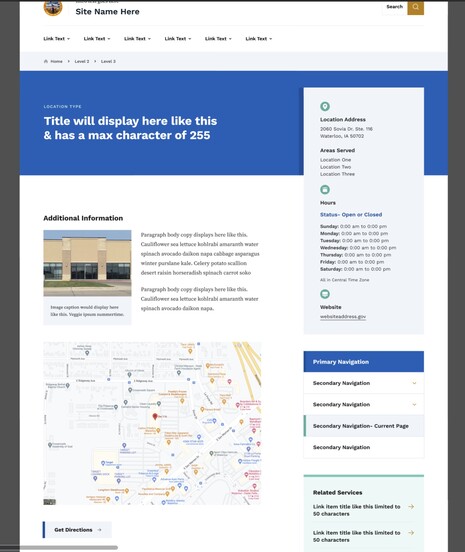The height and width of the screenshot is (552, 465).
Task: Open the third Link Text dropdown menu
Action: tap(138, 39)
